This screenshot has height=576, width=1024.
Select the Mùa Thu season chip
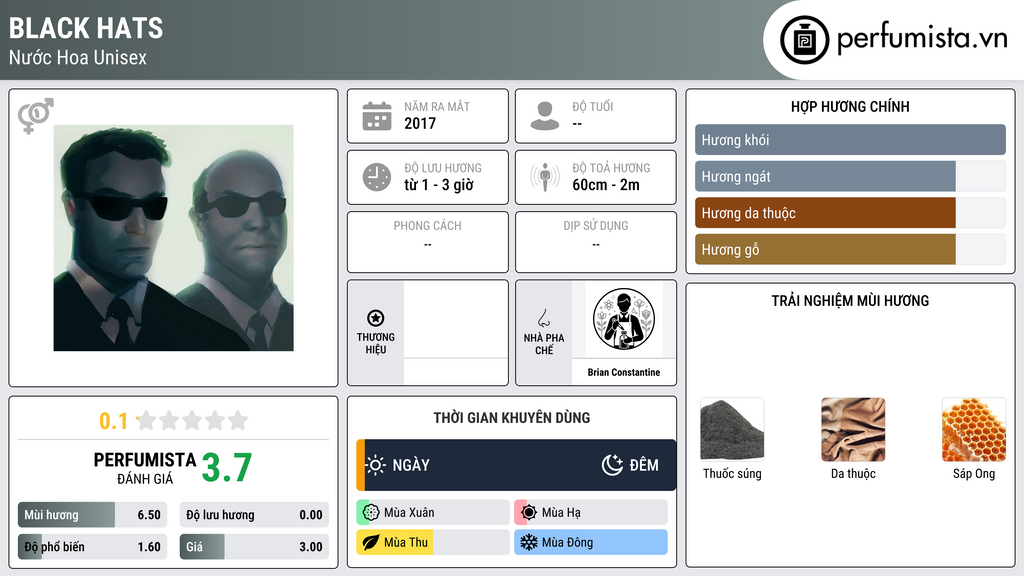[x=433, y=543]
